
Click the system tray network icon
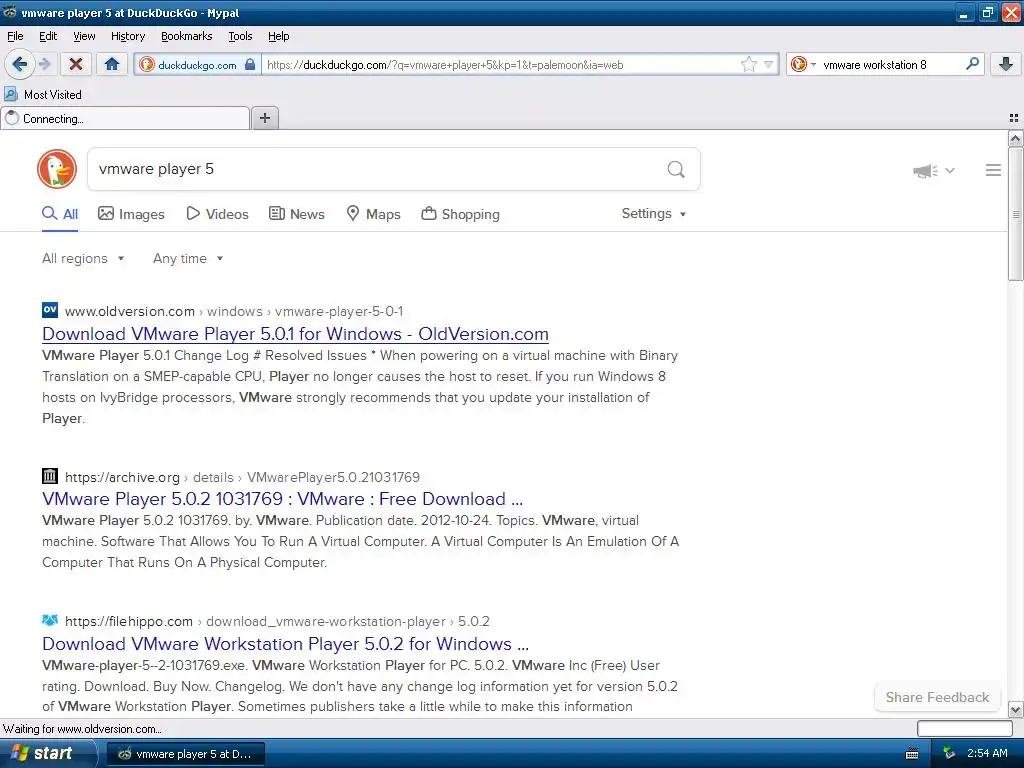(949, 754)
